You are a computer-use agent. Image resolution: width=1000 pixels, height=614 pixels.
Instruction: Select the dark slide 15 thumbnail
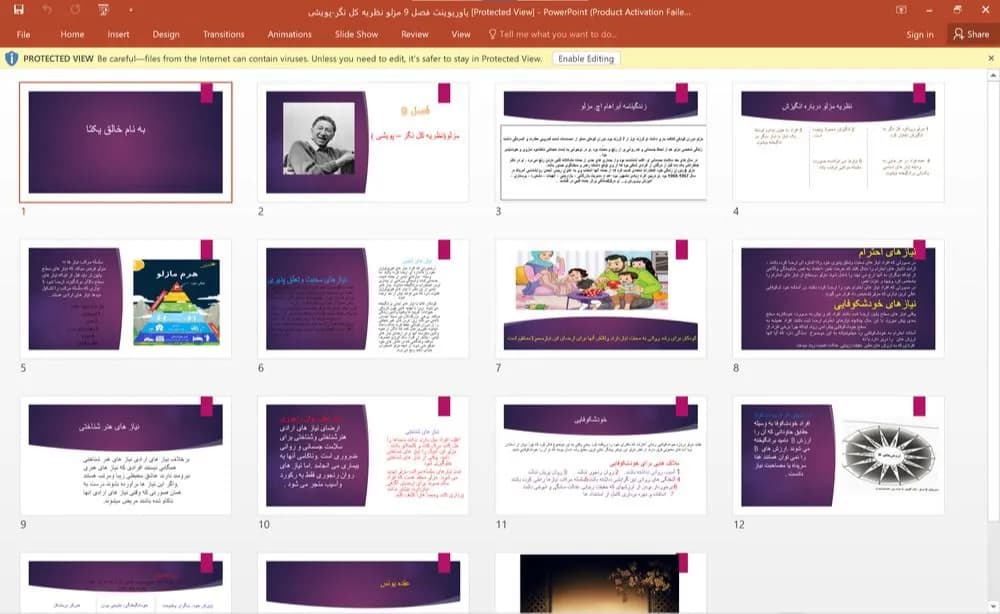601,583
